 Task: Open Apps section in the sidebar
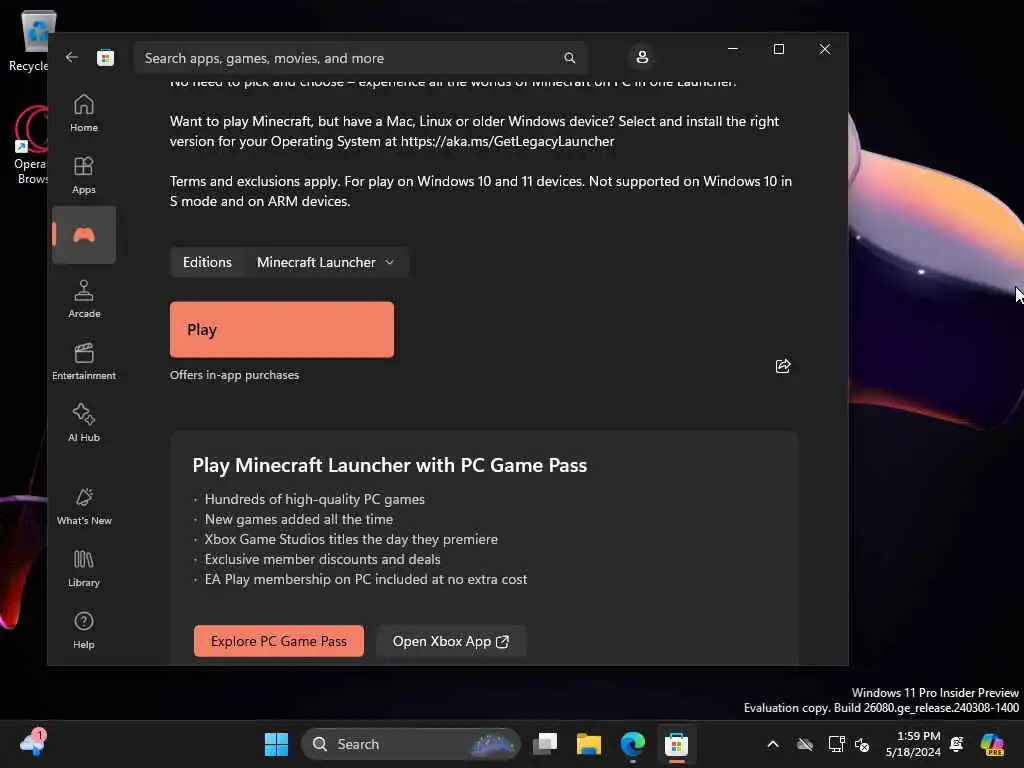(x=84, y=176)
